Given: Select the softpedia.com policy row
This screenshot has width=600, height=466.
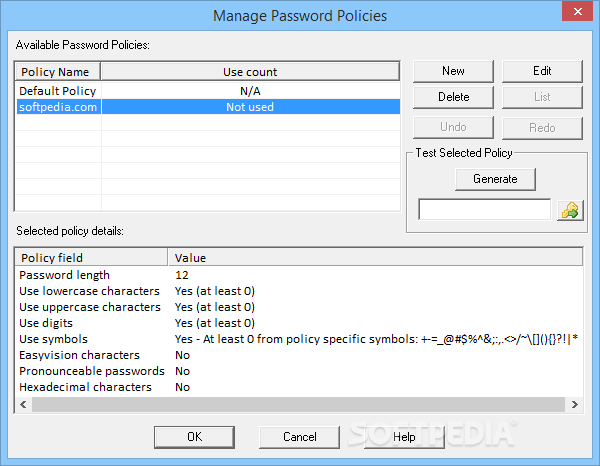Looking at the screenshot, I should point(207,107).
